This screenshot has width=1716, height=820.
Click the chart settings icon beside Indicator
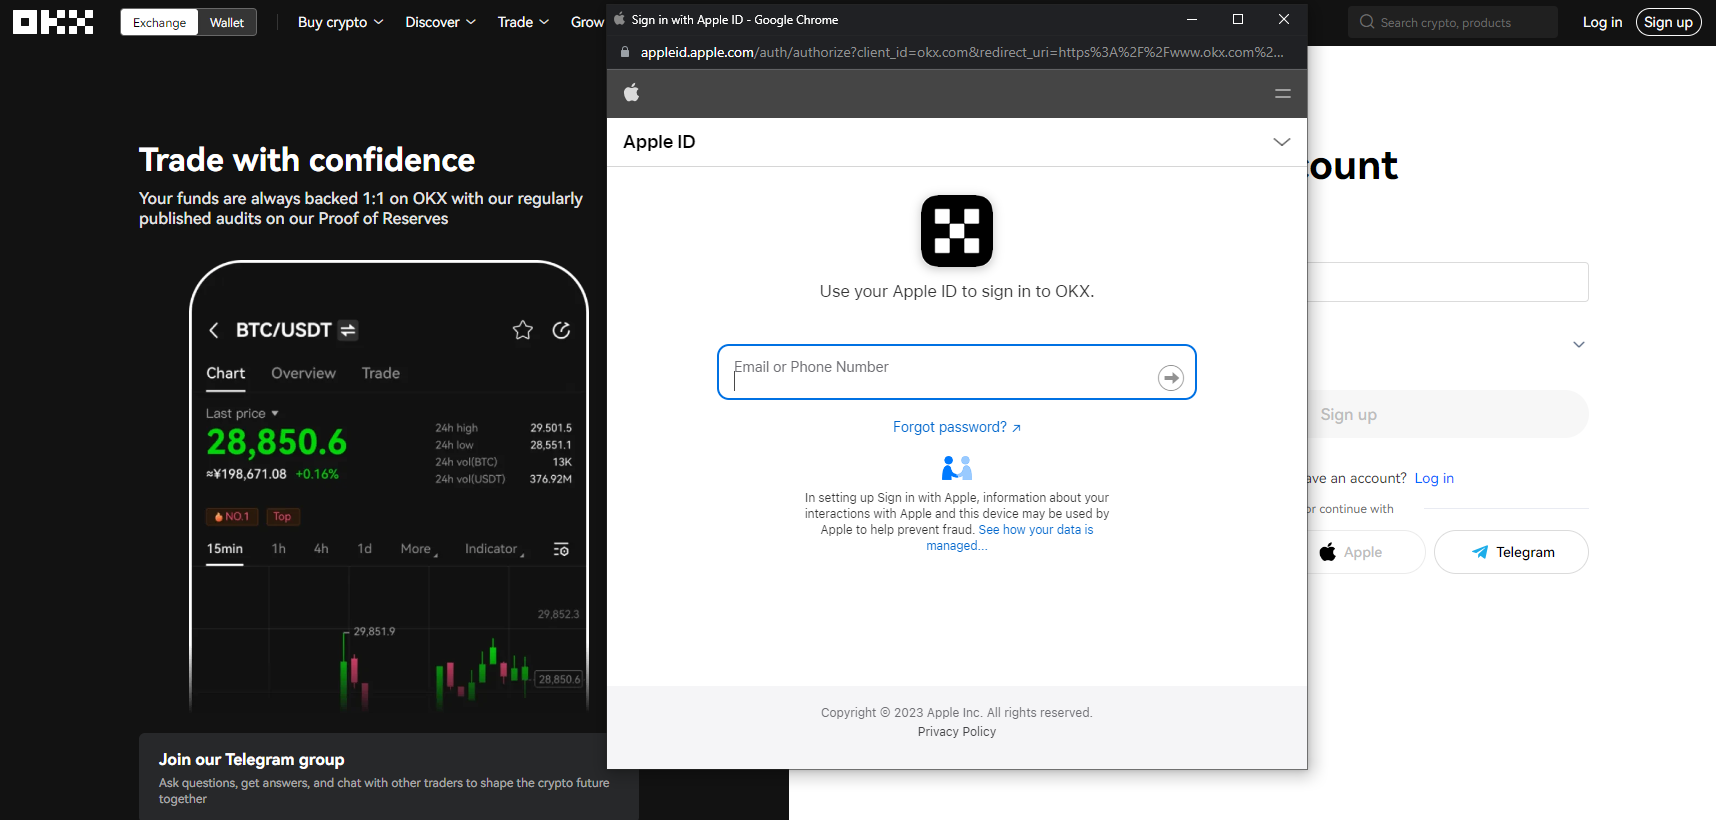click(x=561, y=549)
